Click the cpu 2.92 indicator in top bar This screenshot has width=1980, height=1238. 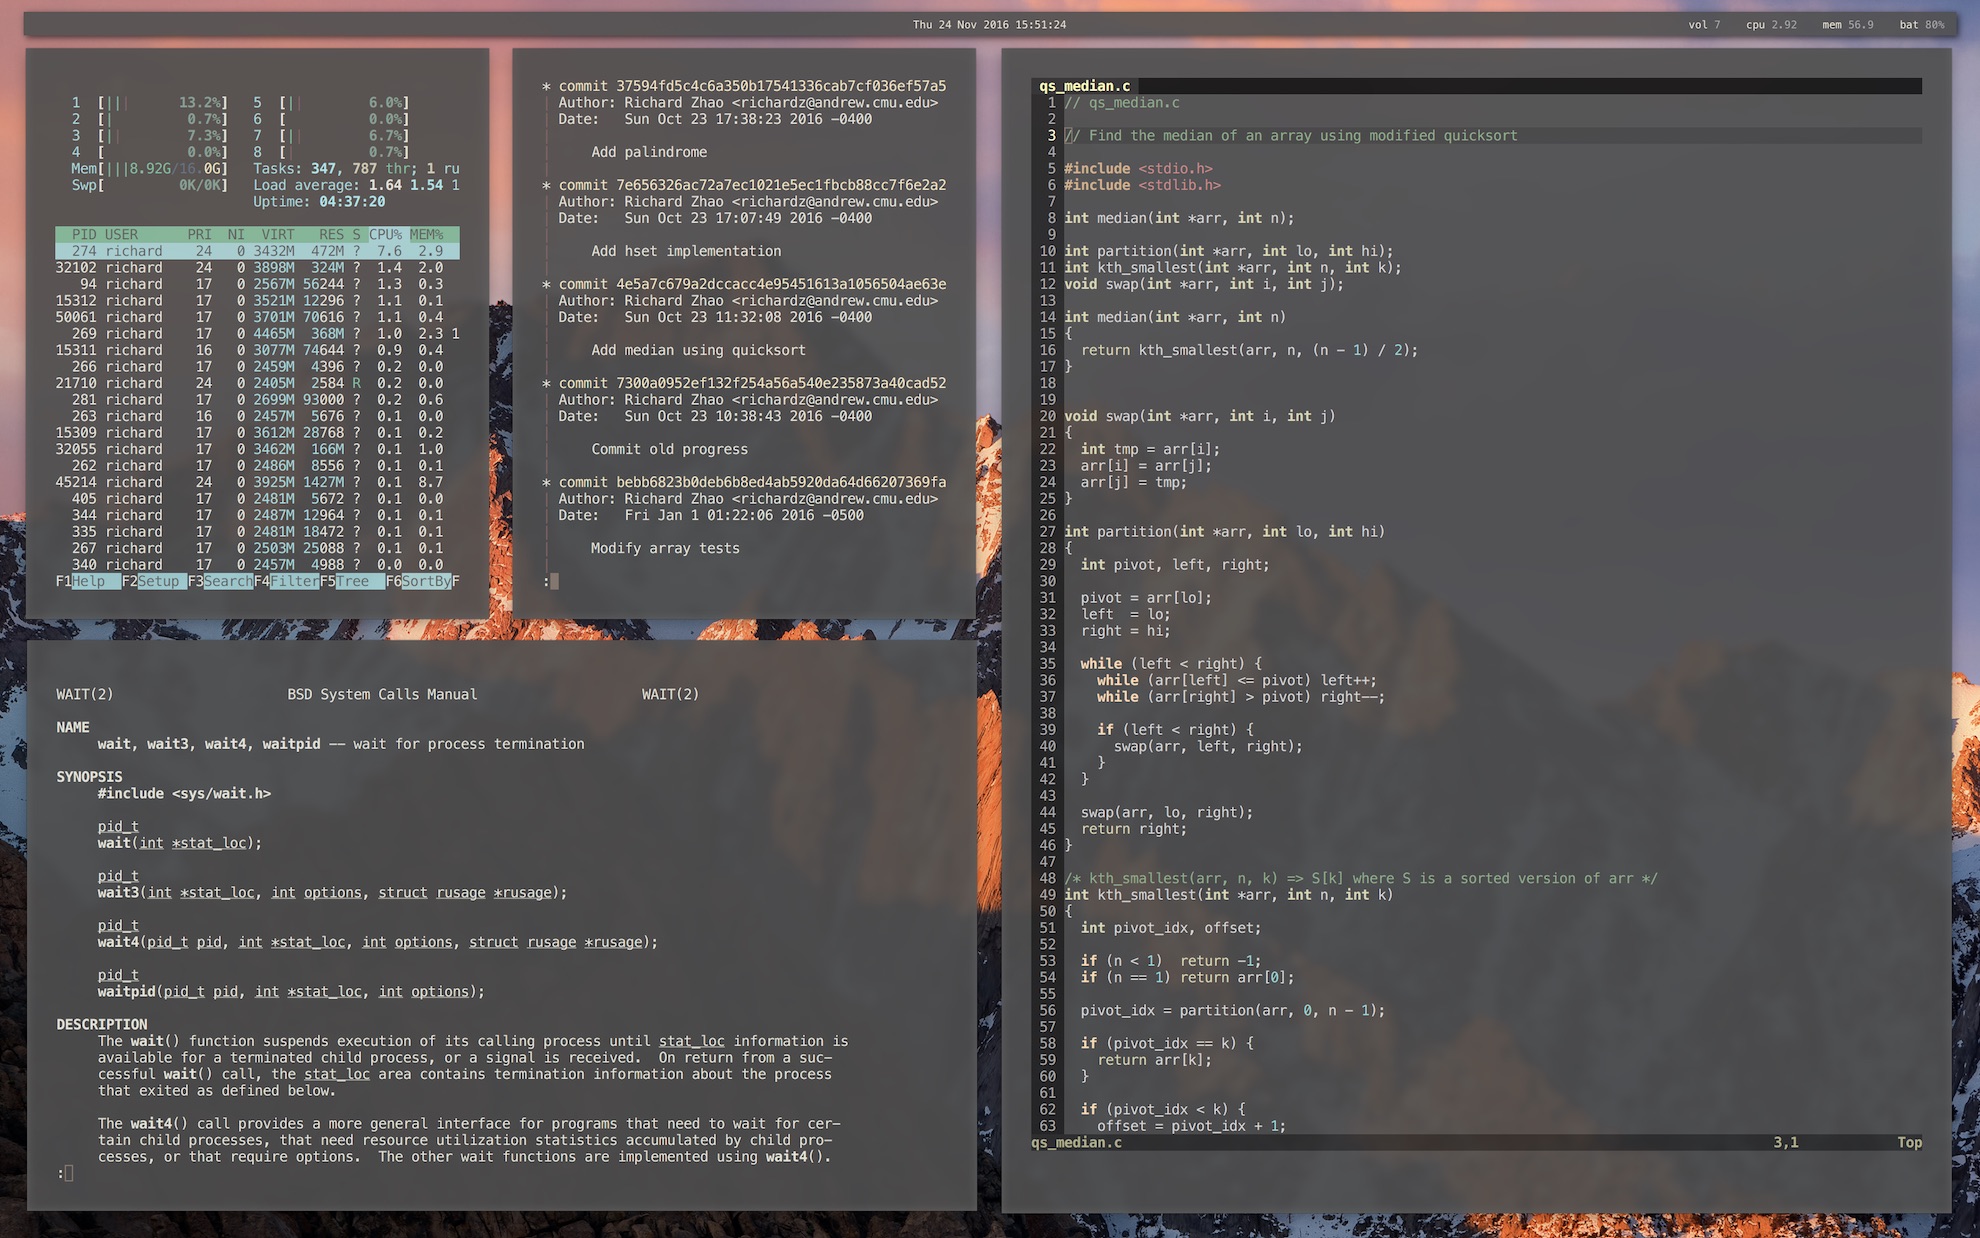1771,24
